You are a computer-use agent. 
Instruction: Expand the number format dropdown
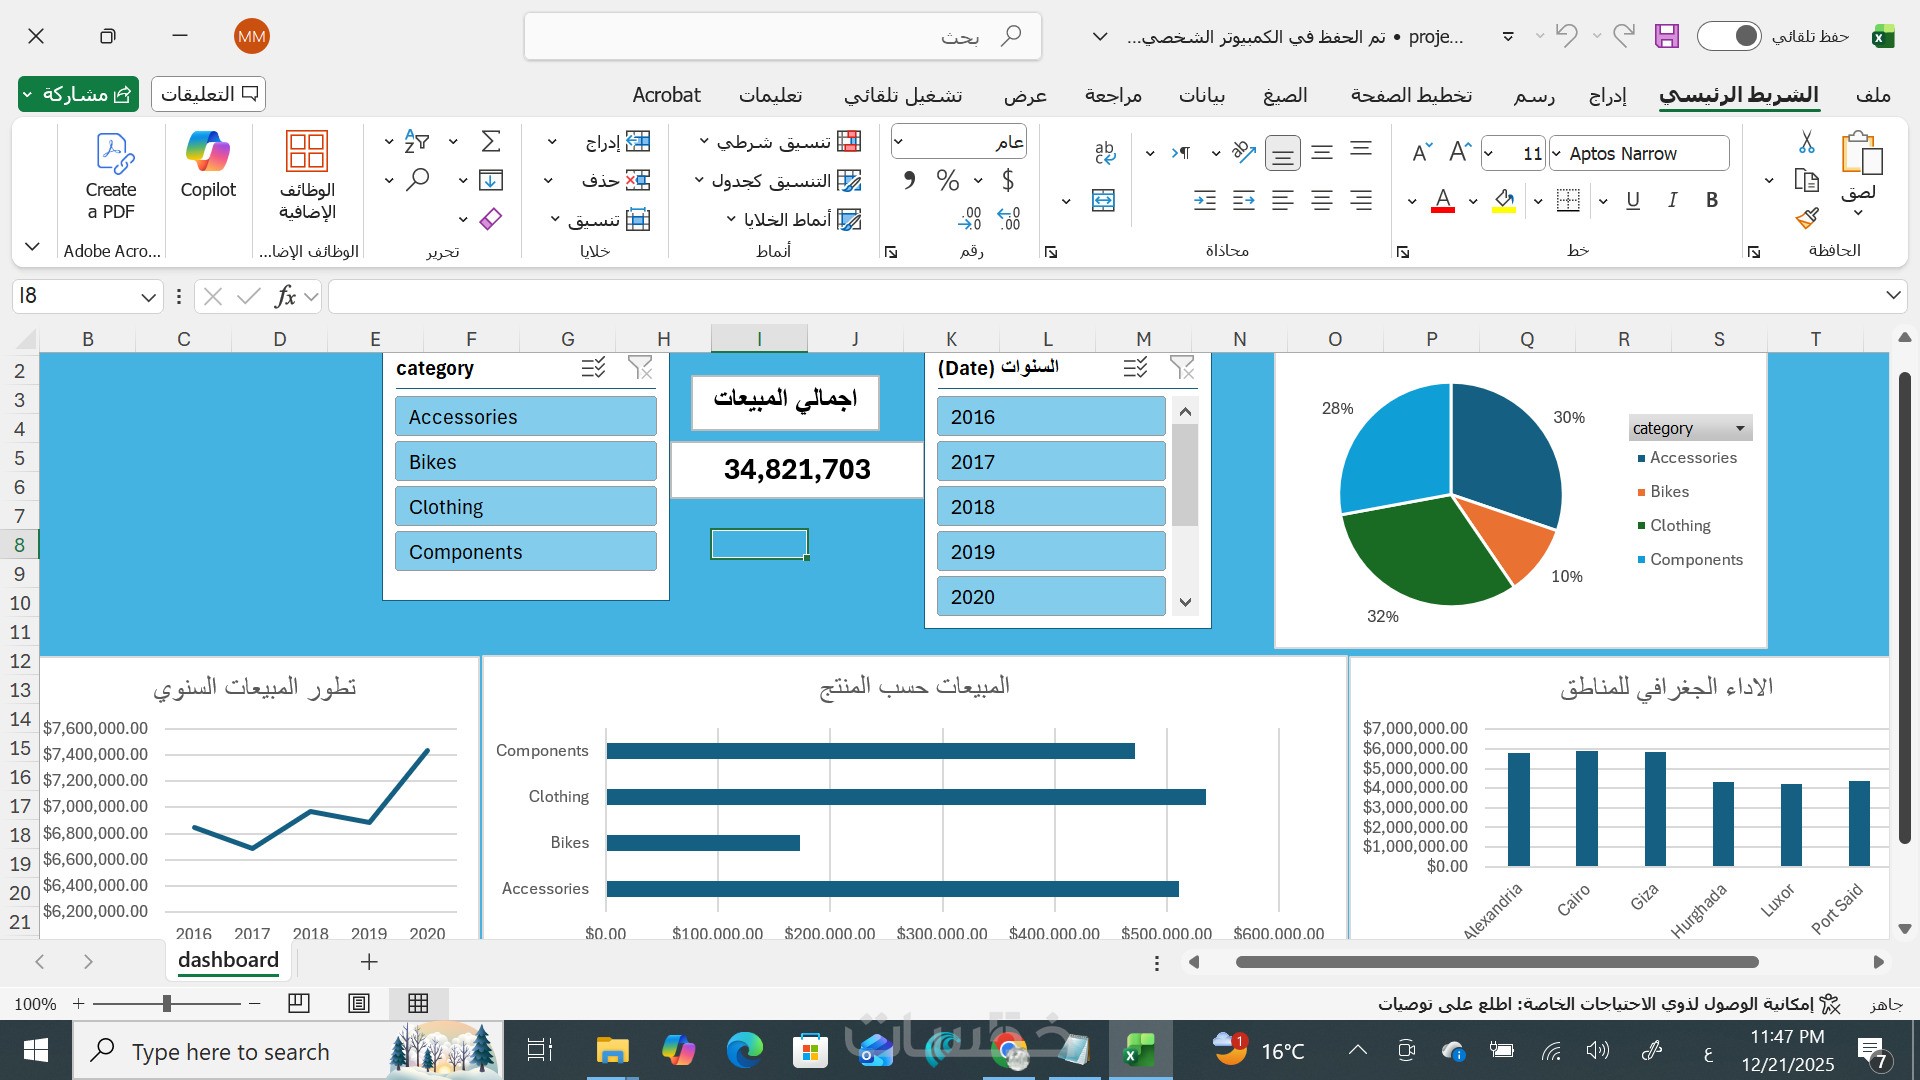(x=898, y=142)
